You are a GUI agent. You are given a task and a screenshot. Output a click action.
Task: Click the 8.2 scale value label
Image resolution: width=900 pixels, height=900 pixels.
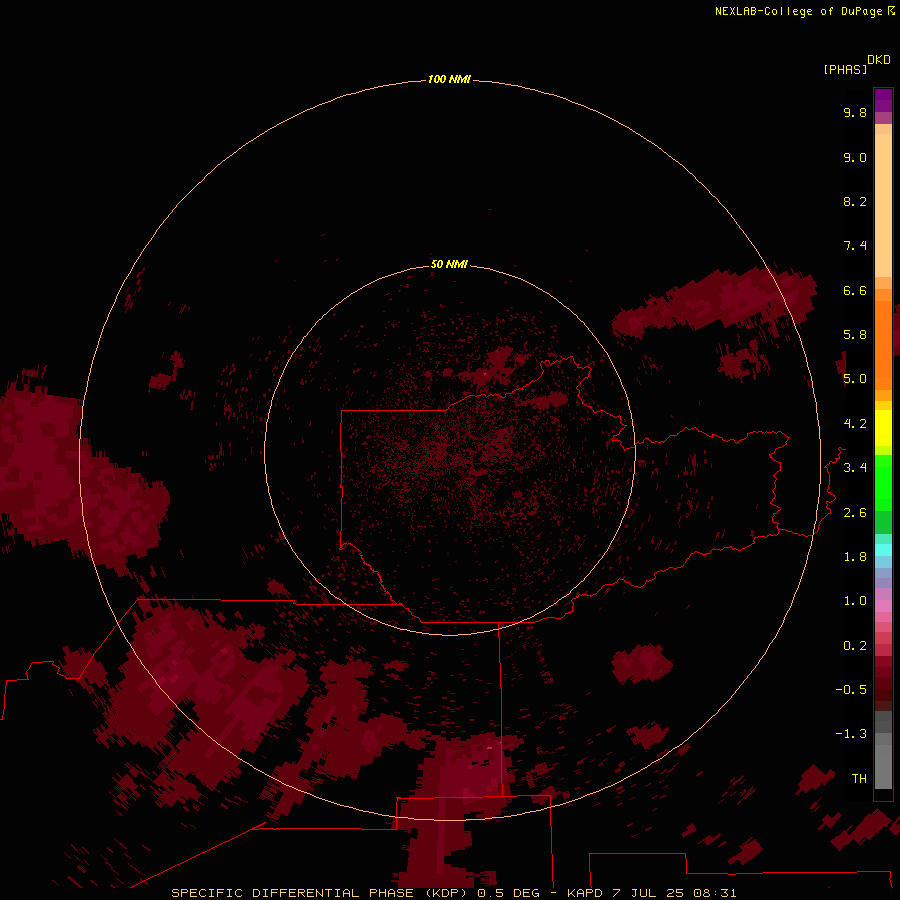855,201
